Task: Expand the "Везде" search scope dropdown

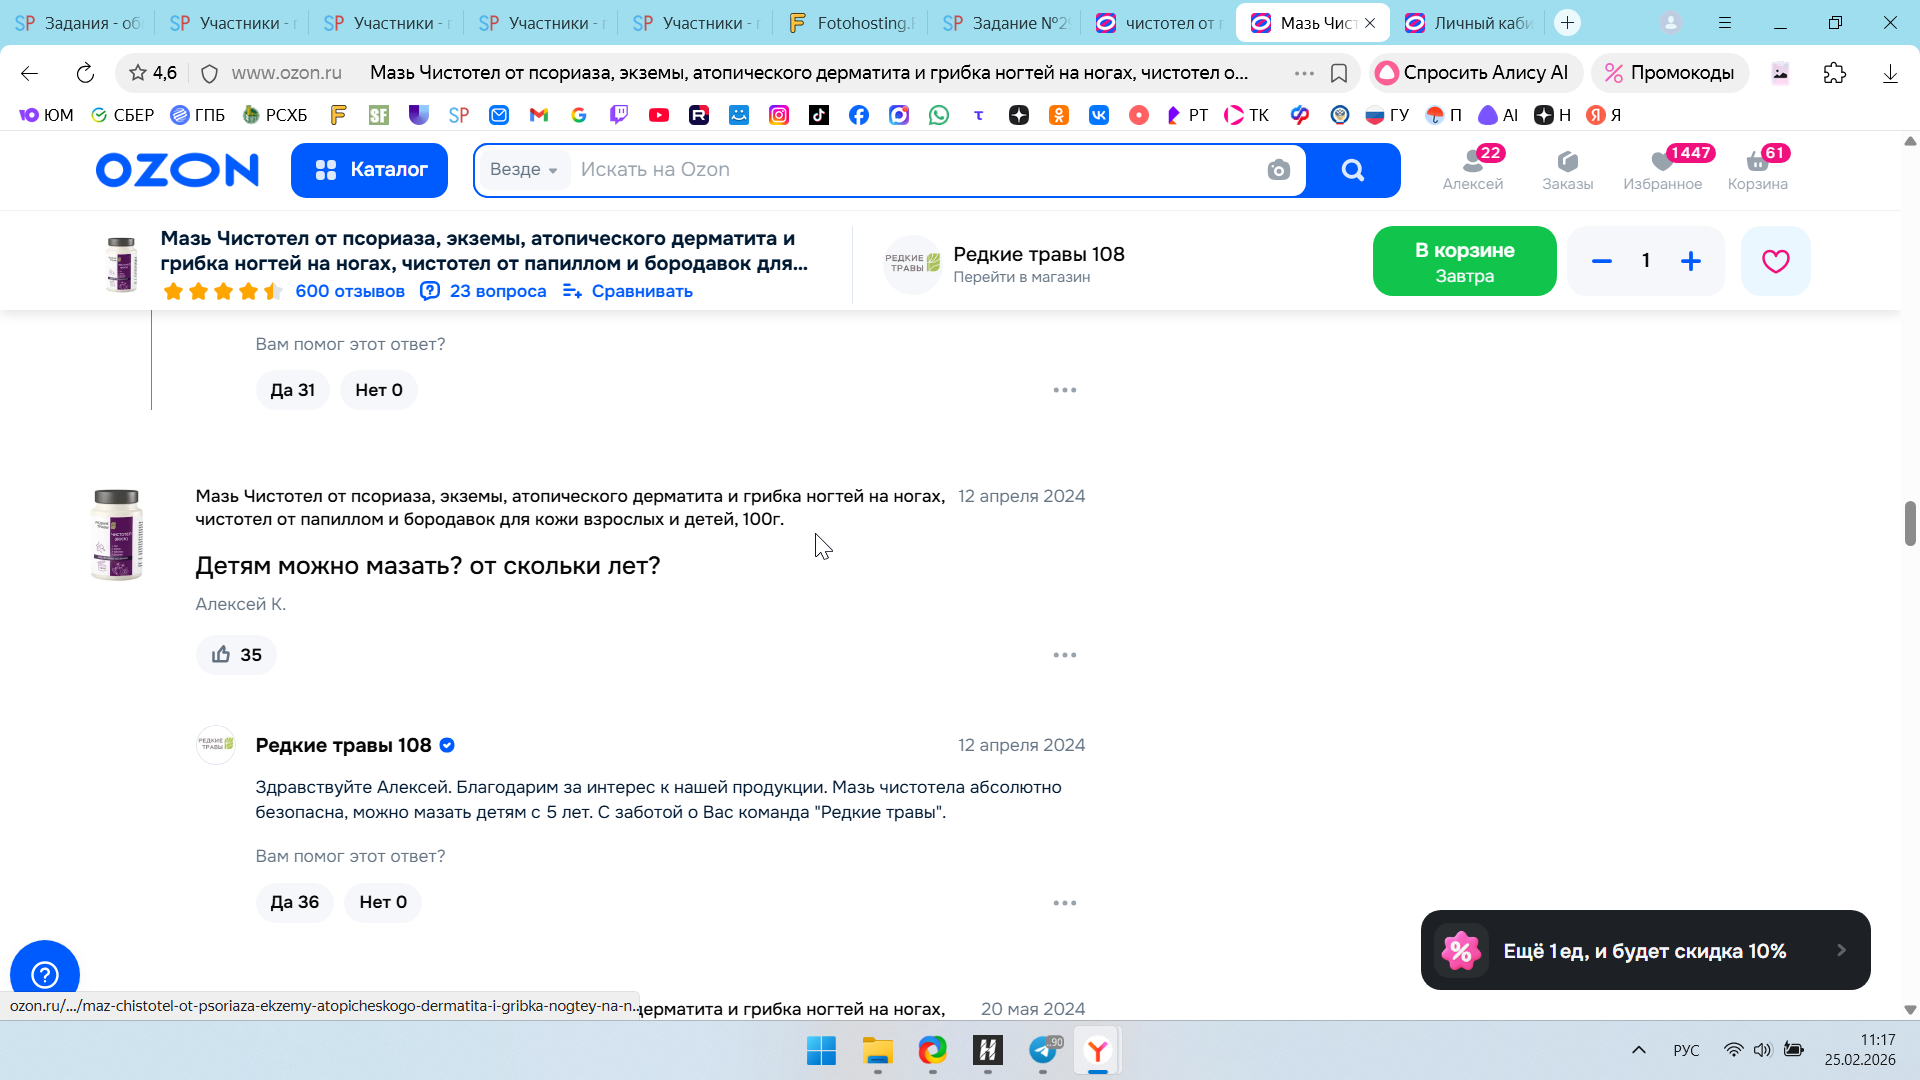Action: pos(523,170)
